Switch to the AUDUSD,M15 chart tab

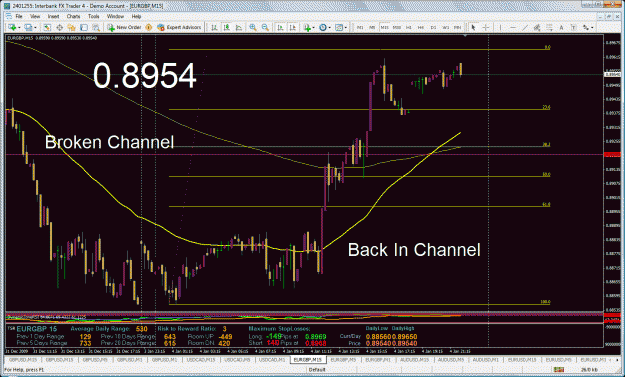pyautogui.click(x=415, y=359)
